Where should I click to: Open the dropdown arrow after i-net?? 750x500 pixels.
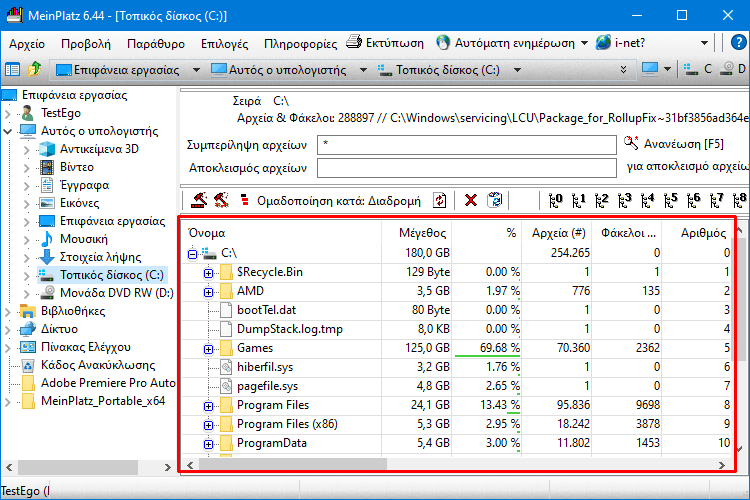(704, 43)
